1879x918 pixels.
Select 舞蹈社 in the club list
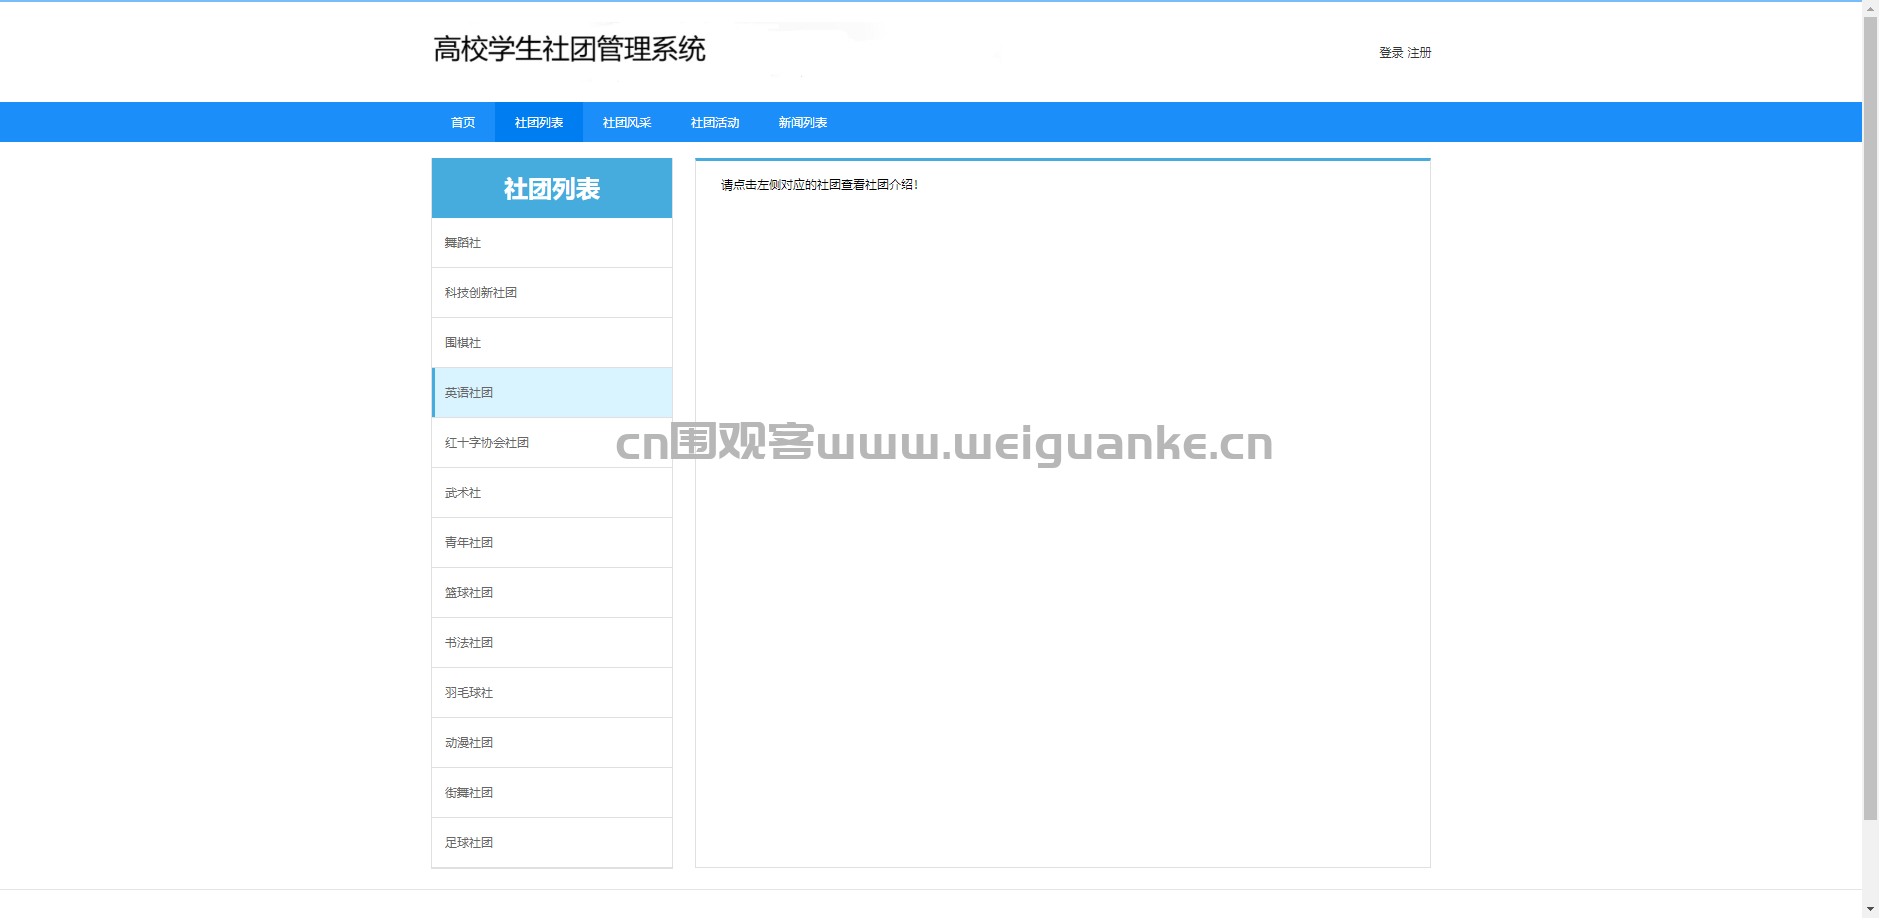point(552,243)
